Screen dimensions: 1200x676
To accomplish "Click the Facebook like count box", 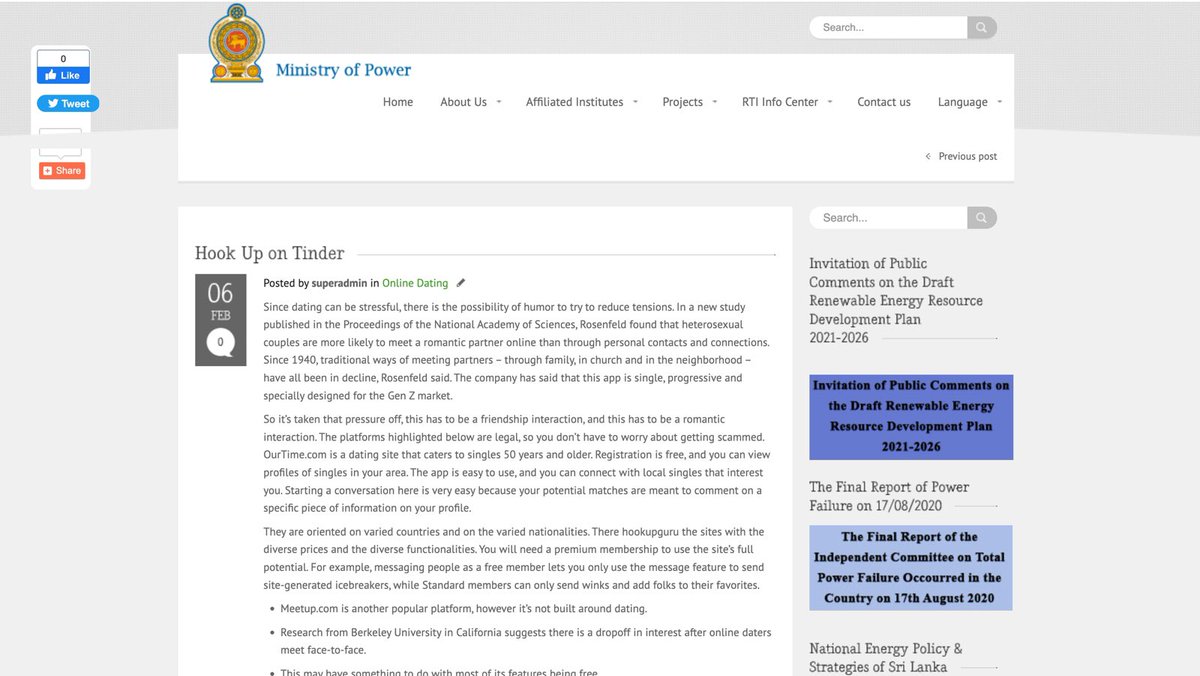I will pyautogui.click(x=63, y=59).
